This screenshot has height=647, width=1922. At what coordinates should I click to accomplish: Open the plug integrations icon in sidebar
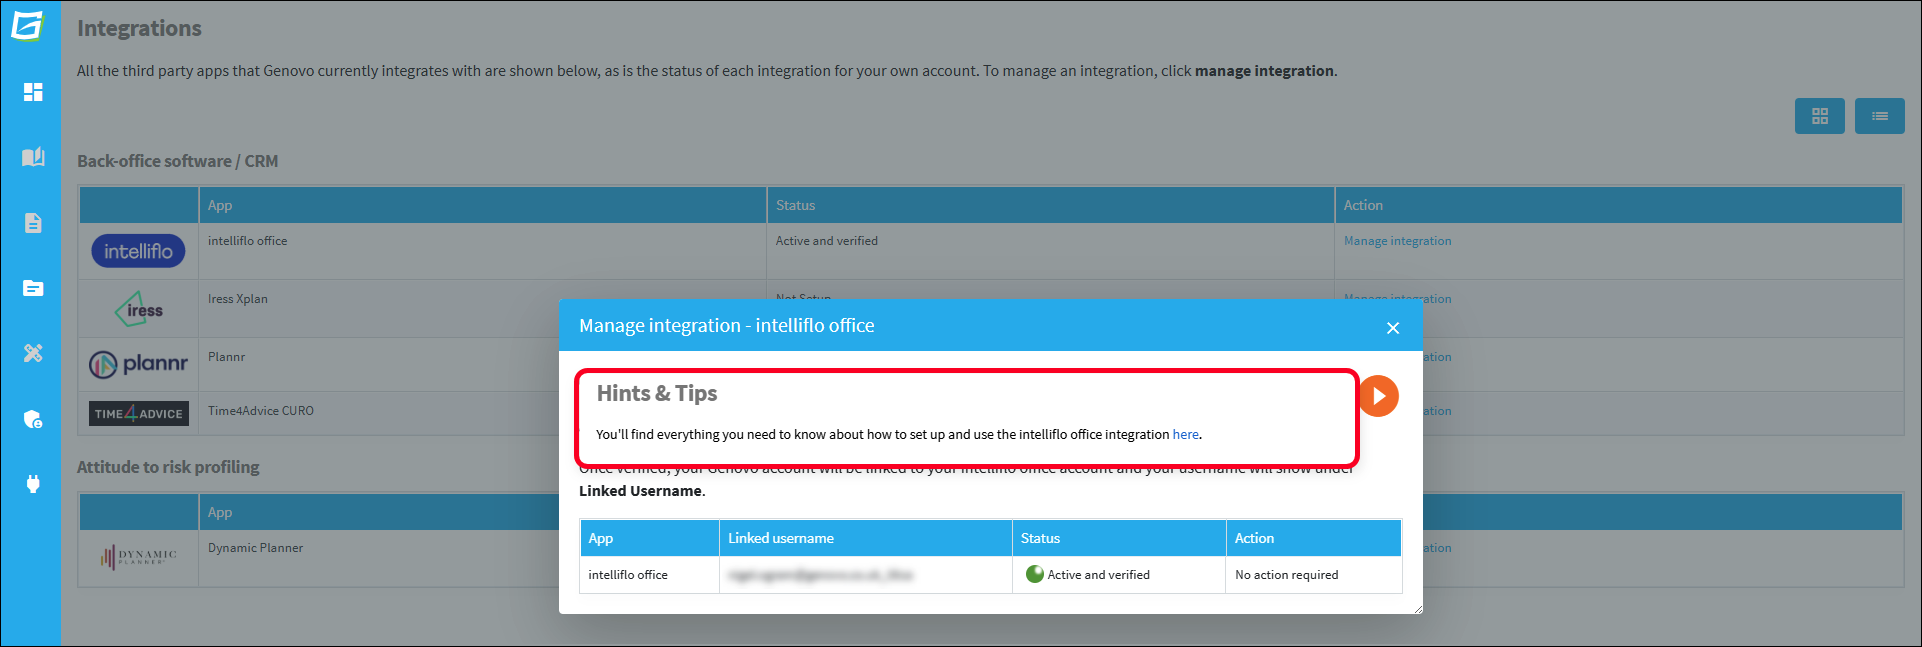click(33, 484)
